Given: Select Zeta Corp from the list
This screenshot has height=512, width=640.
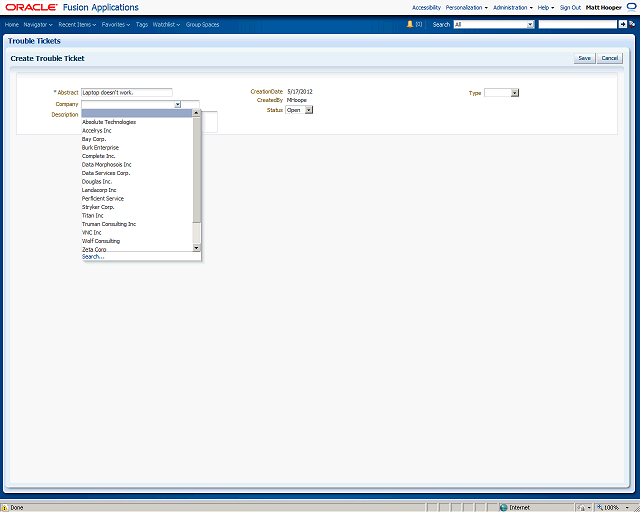Looking at the screenshot, I should pos(137,249).
